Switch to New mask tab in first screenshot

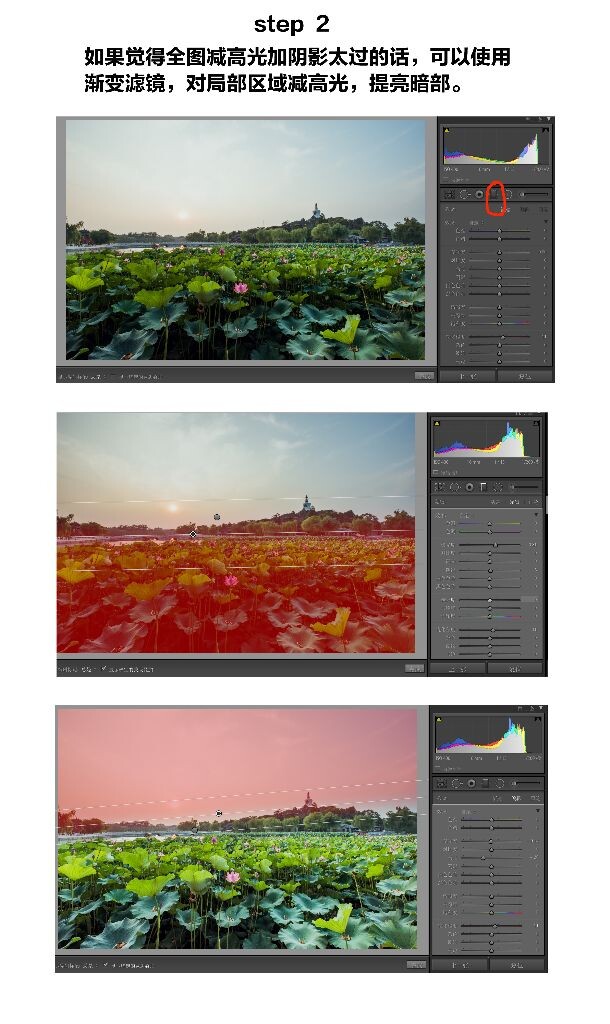click(504, 210)
